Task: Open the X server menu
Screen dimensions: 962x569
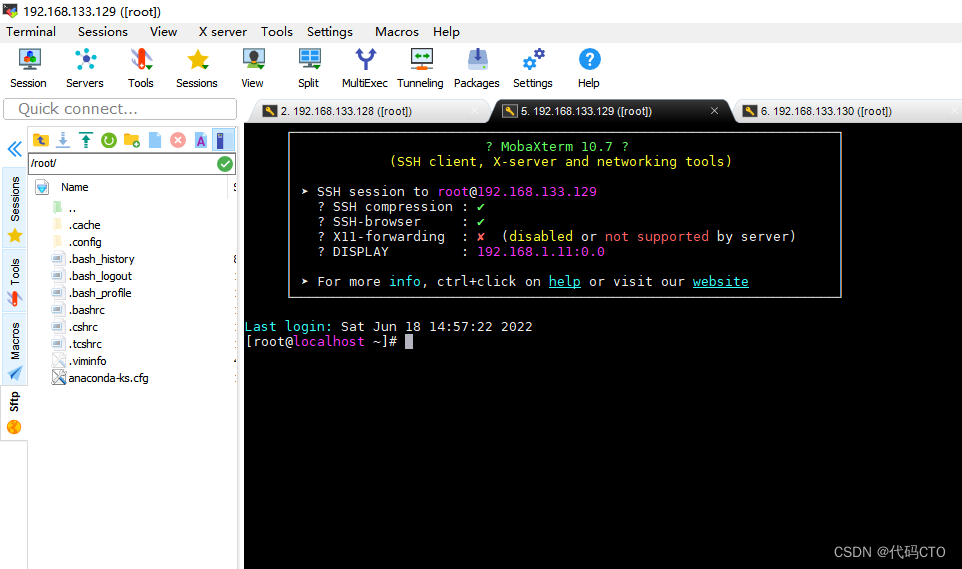Action: tap(222, 32)
